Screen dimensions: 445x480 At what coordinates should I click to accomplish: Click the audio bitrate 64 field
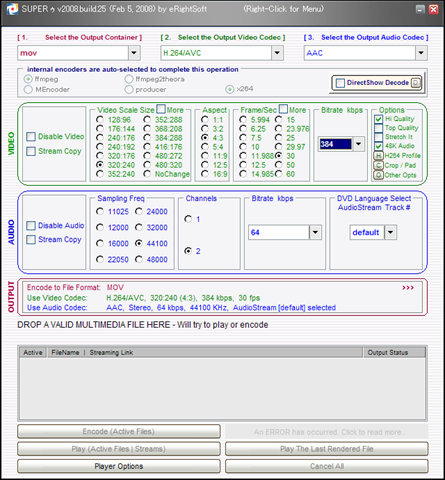(279, 232)
